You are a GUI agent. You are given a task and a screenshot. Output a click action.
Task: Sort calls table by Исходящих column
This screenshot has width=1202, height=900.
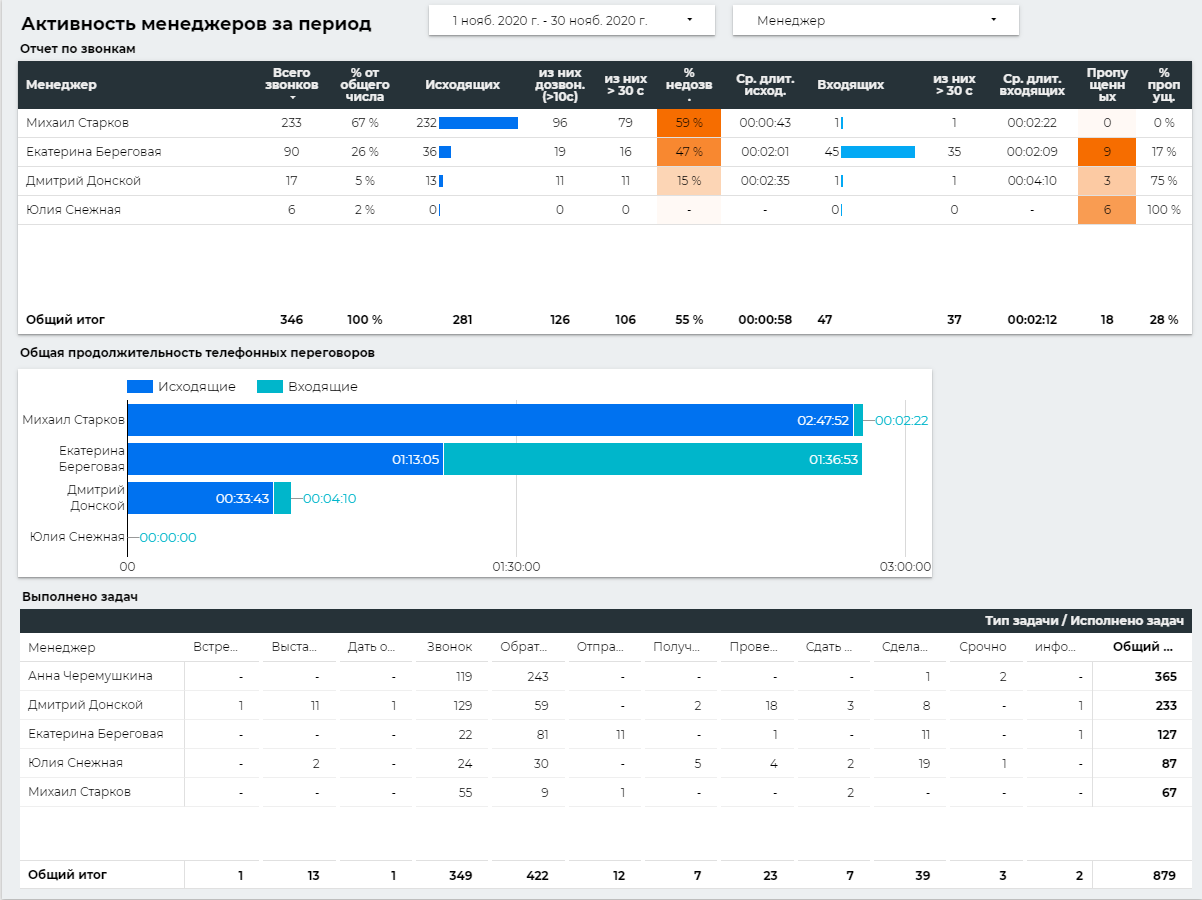462,85
